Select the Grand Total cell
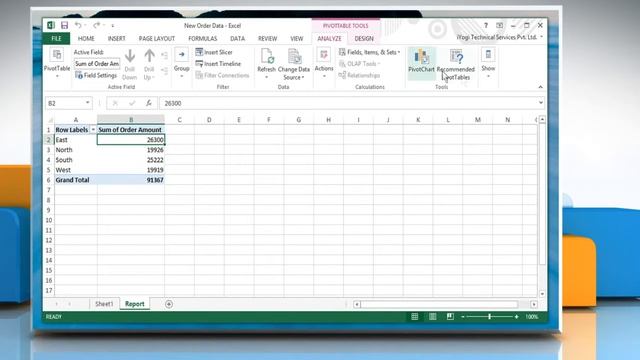 coord(76,180)
